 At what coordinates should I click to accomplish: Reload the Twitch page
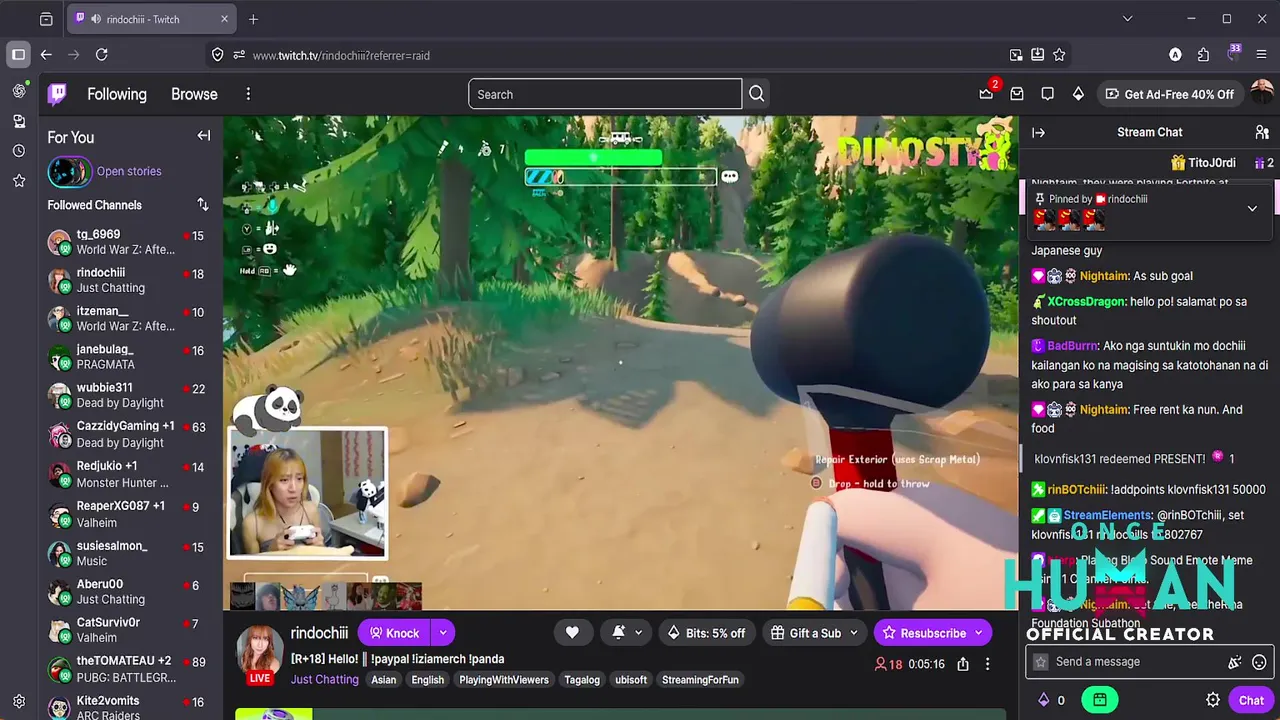point(101,55)
